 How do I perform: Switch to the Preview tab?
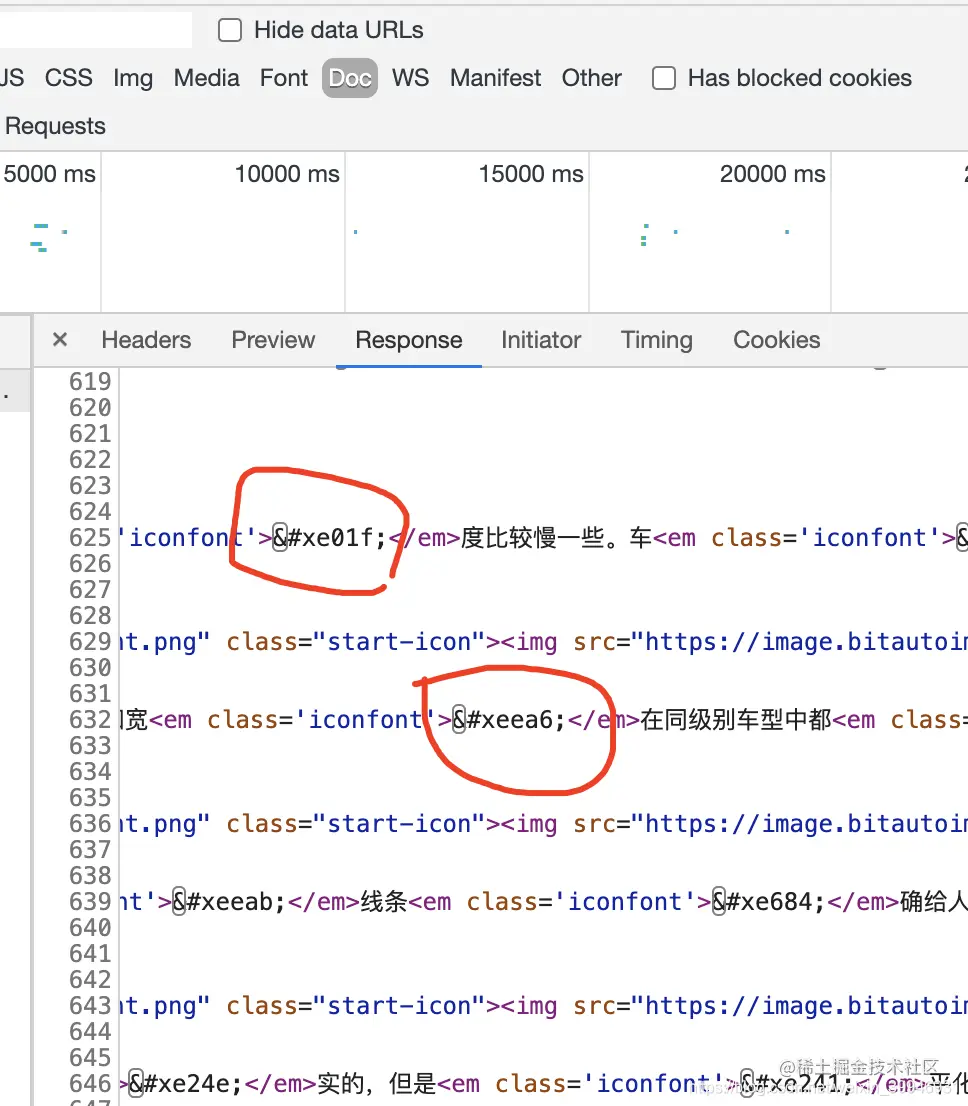coord(273,340)
